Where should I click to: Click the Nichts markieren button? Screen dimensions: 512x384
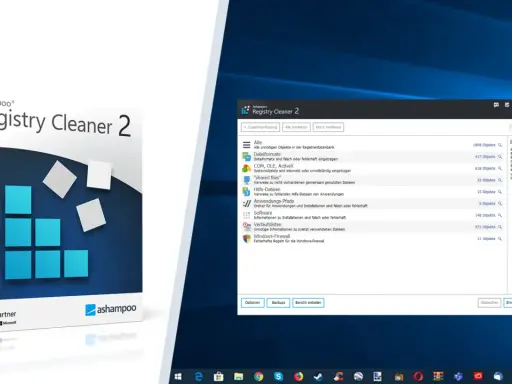(328, 127)
